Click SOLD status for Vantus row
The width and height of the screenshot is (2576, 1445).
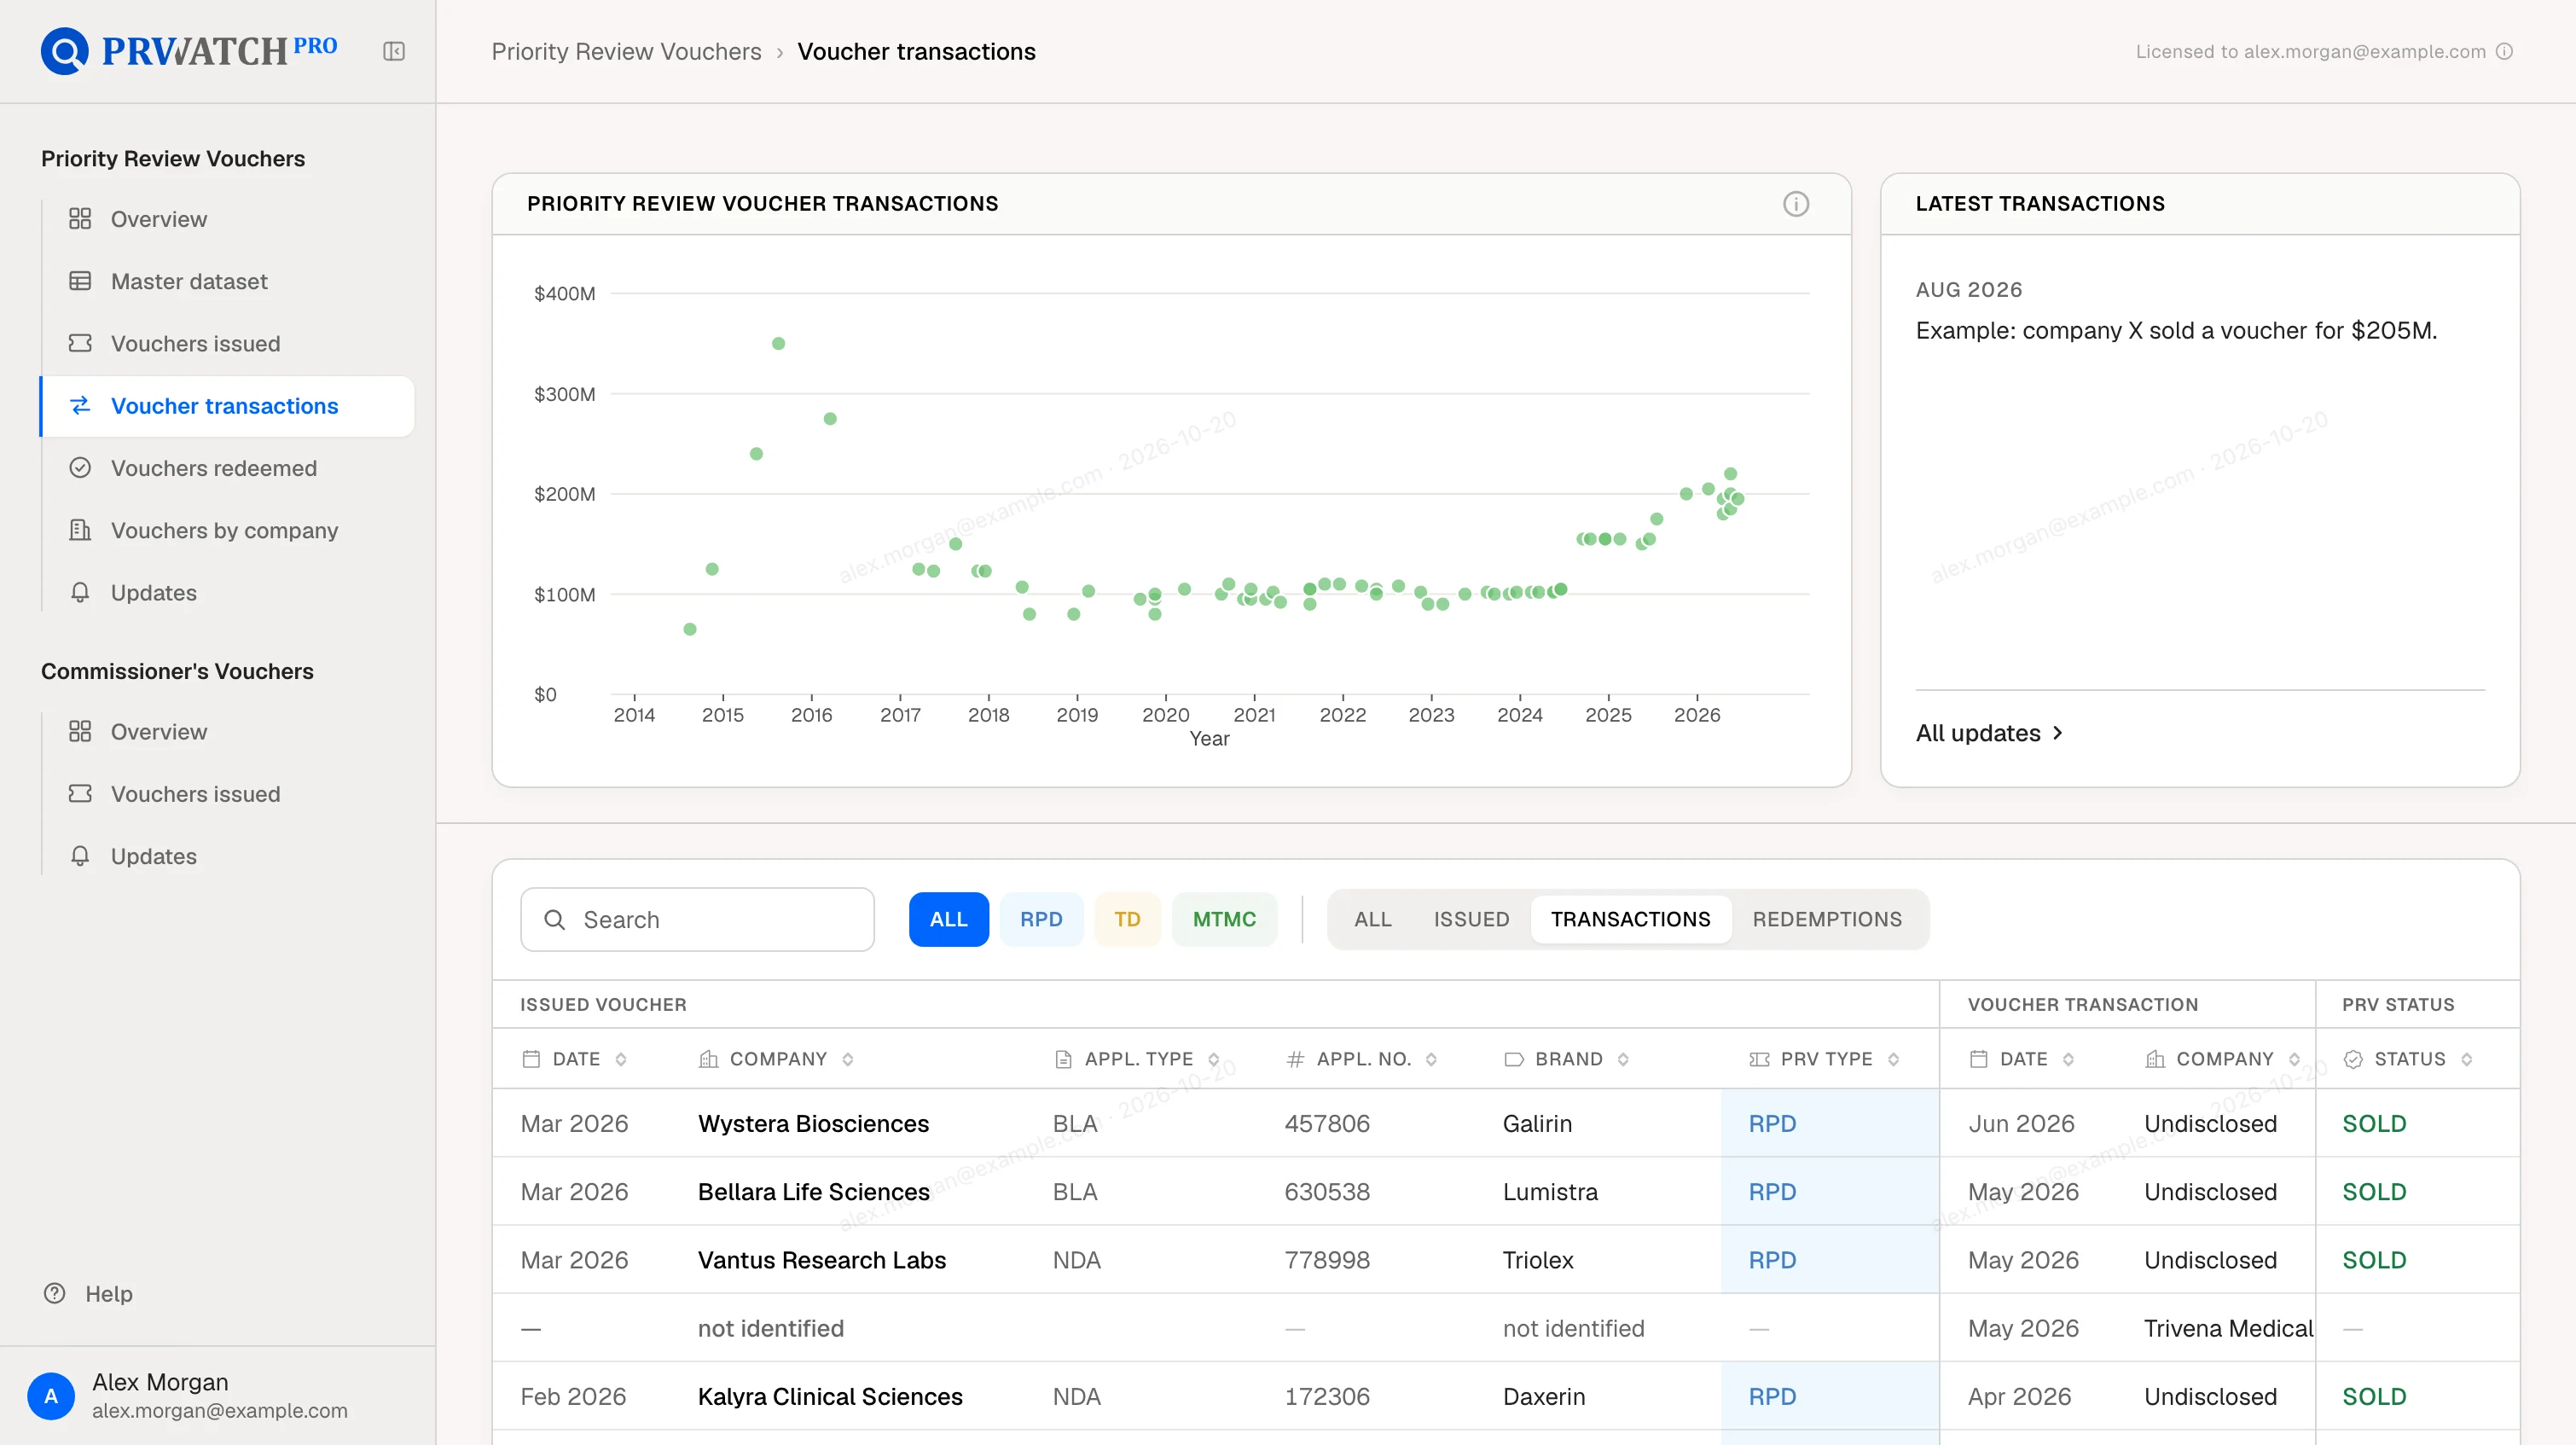2374,1260
